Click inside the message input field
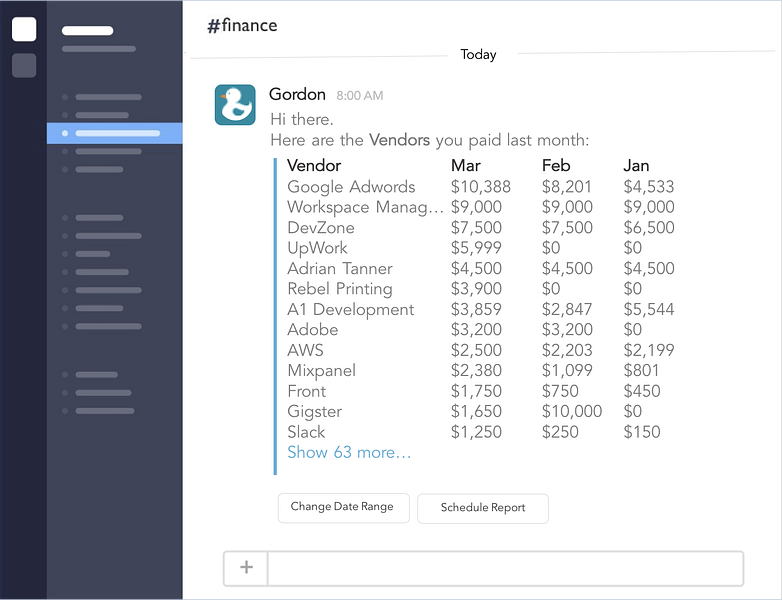Screen dimensions: 782x600 click(505, 568)
